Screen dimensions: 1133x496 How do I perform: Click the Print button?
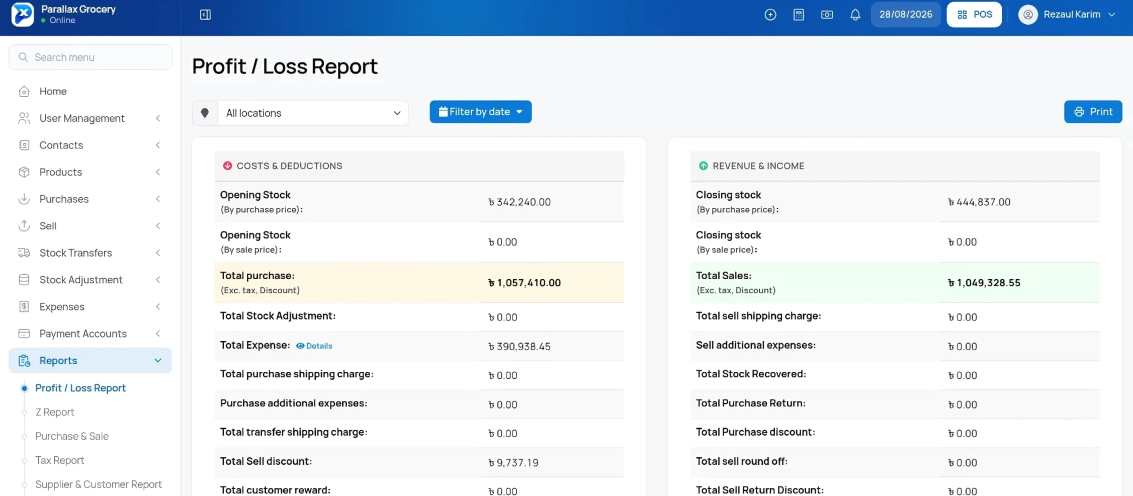[x=1093, y=112]
